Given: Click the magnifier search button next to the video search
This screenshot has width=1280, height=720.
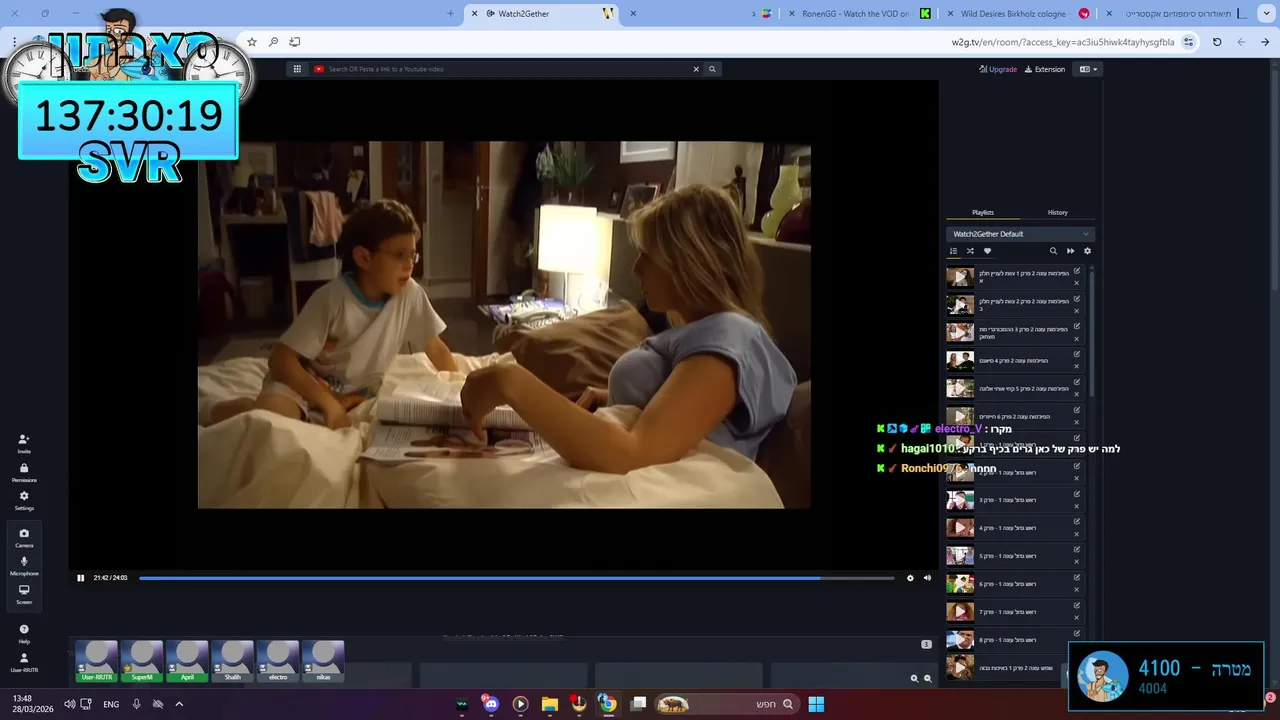Looking at the screenshot, I should click(x=712, y=69).
